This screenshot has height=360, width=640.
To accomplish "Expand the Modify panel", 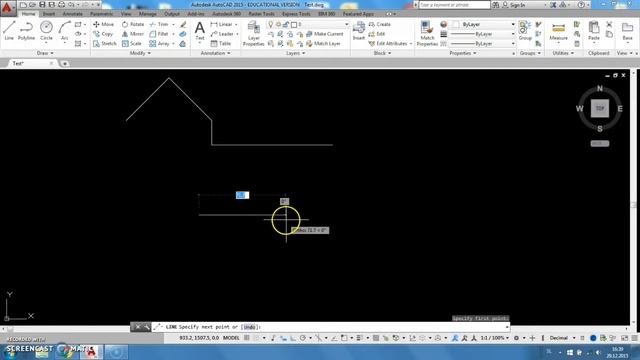I will click(140, 53).
